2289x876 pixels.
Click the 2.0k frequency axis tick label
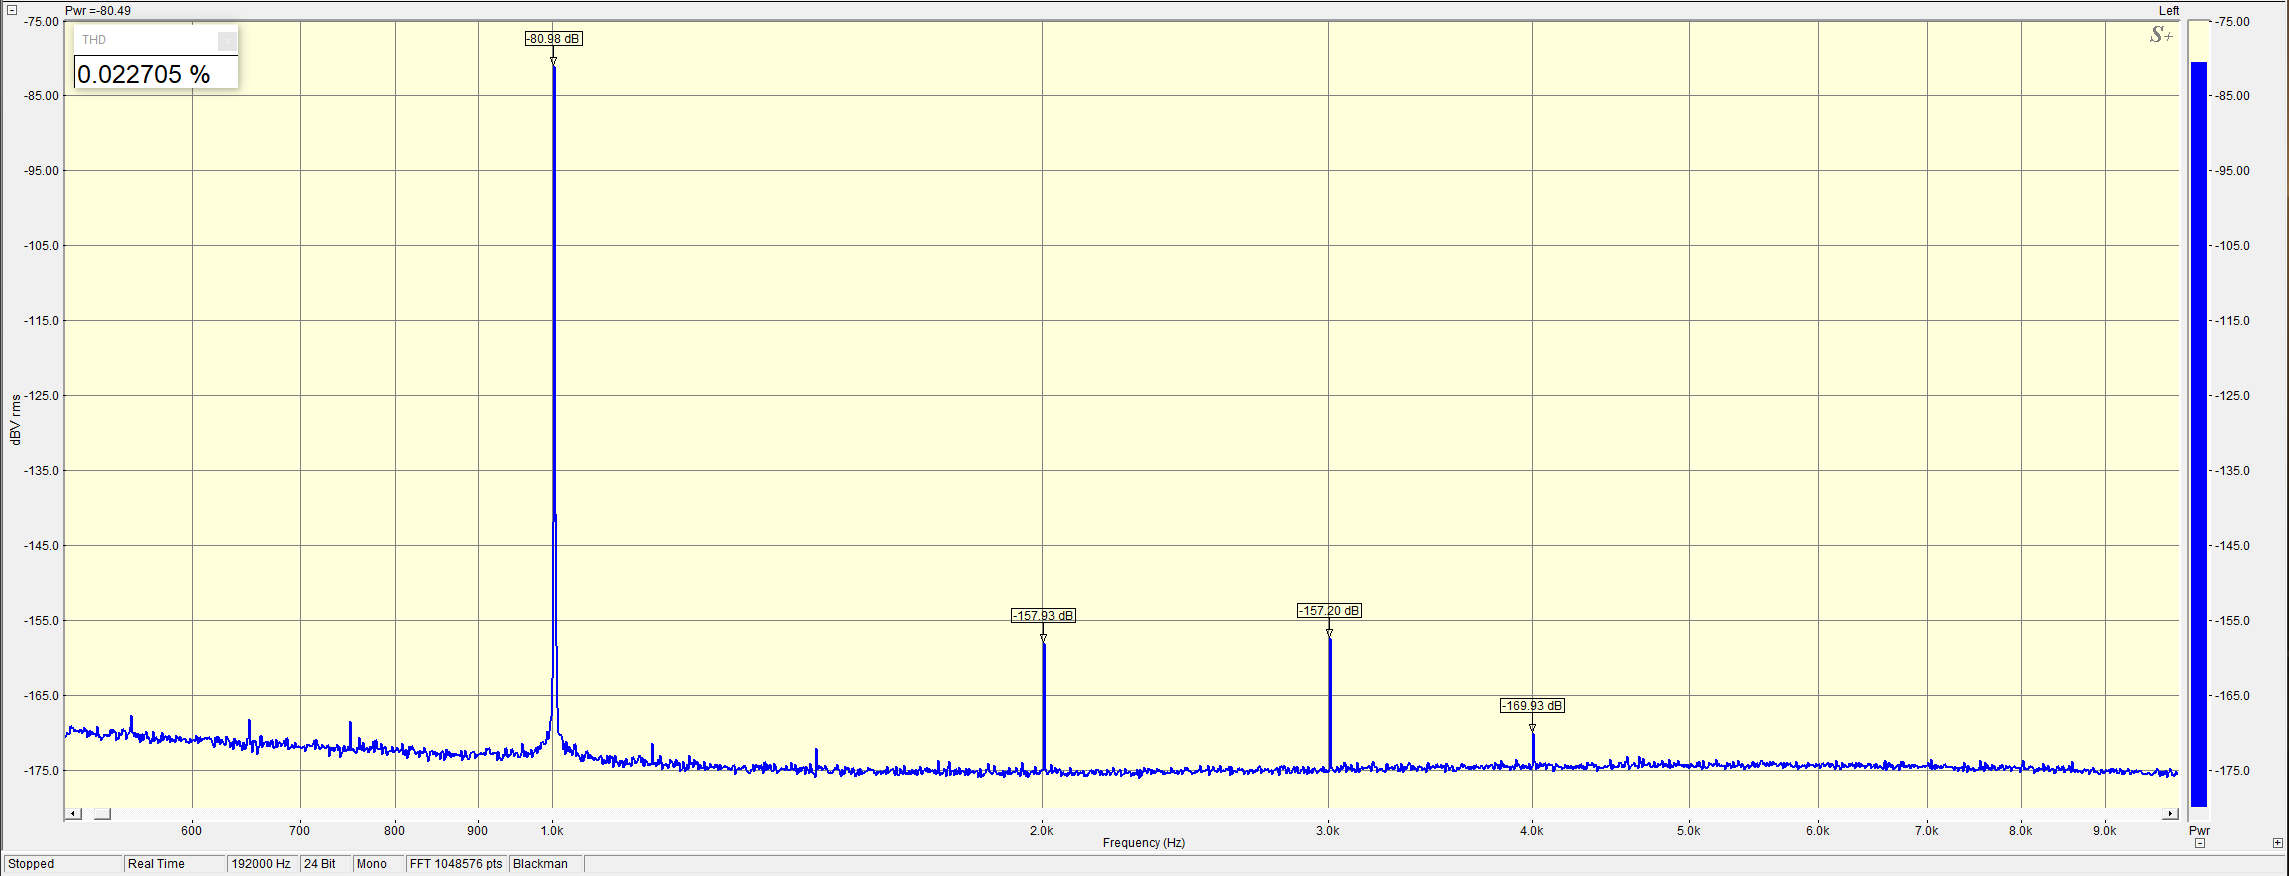coord(1042,831)
